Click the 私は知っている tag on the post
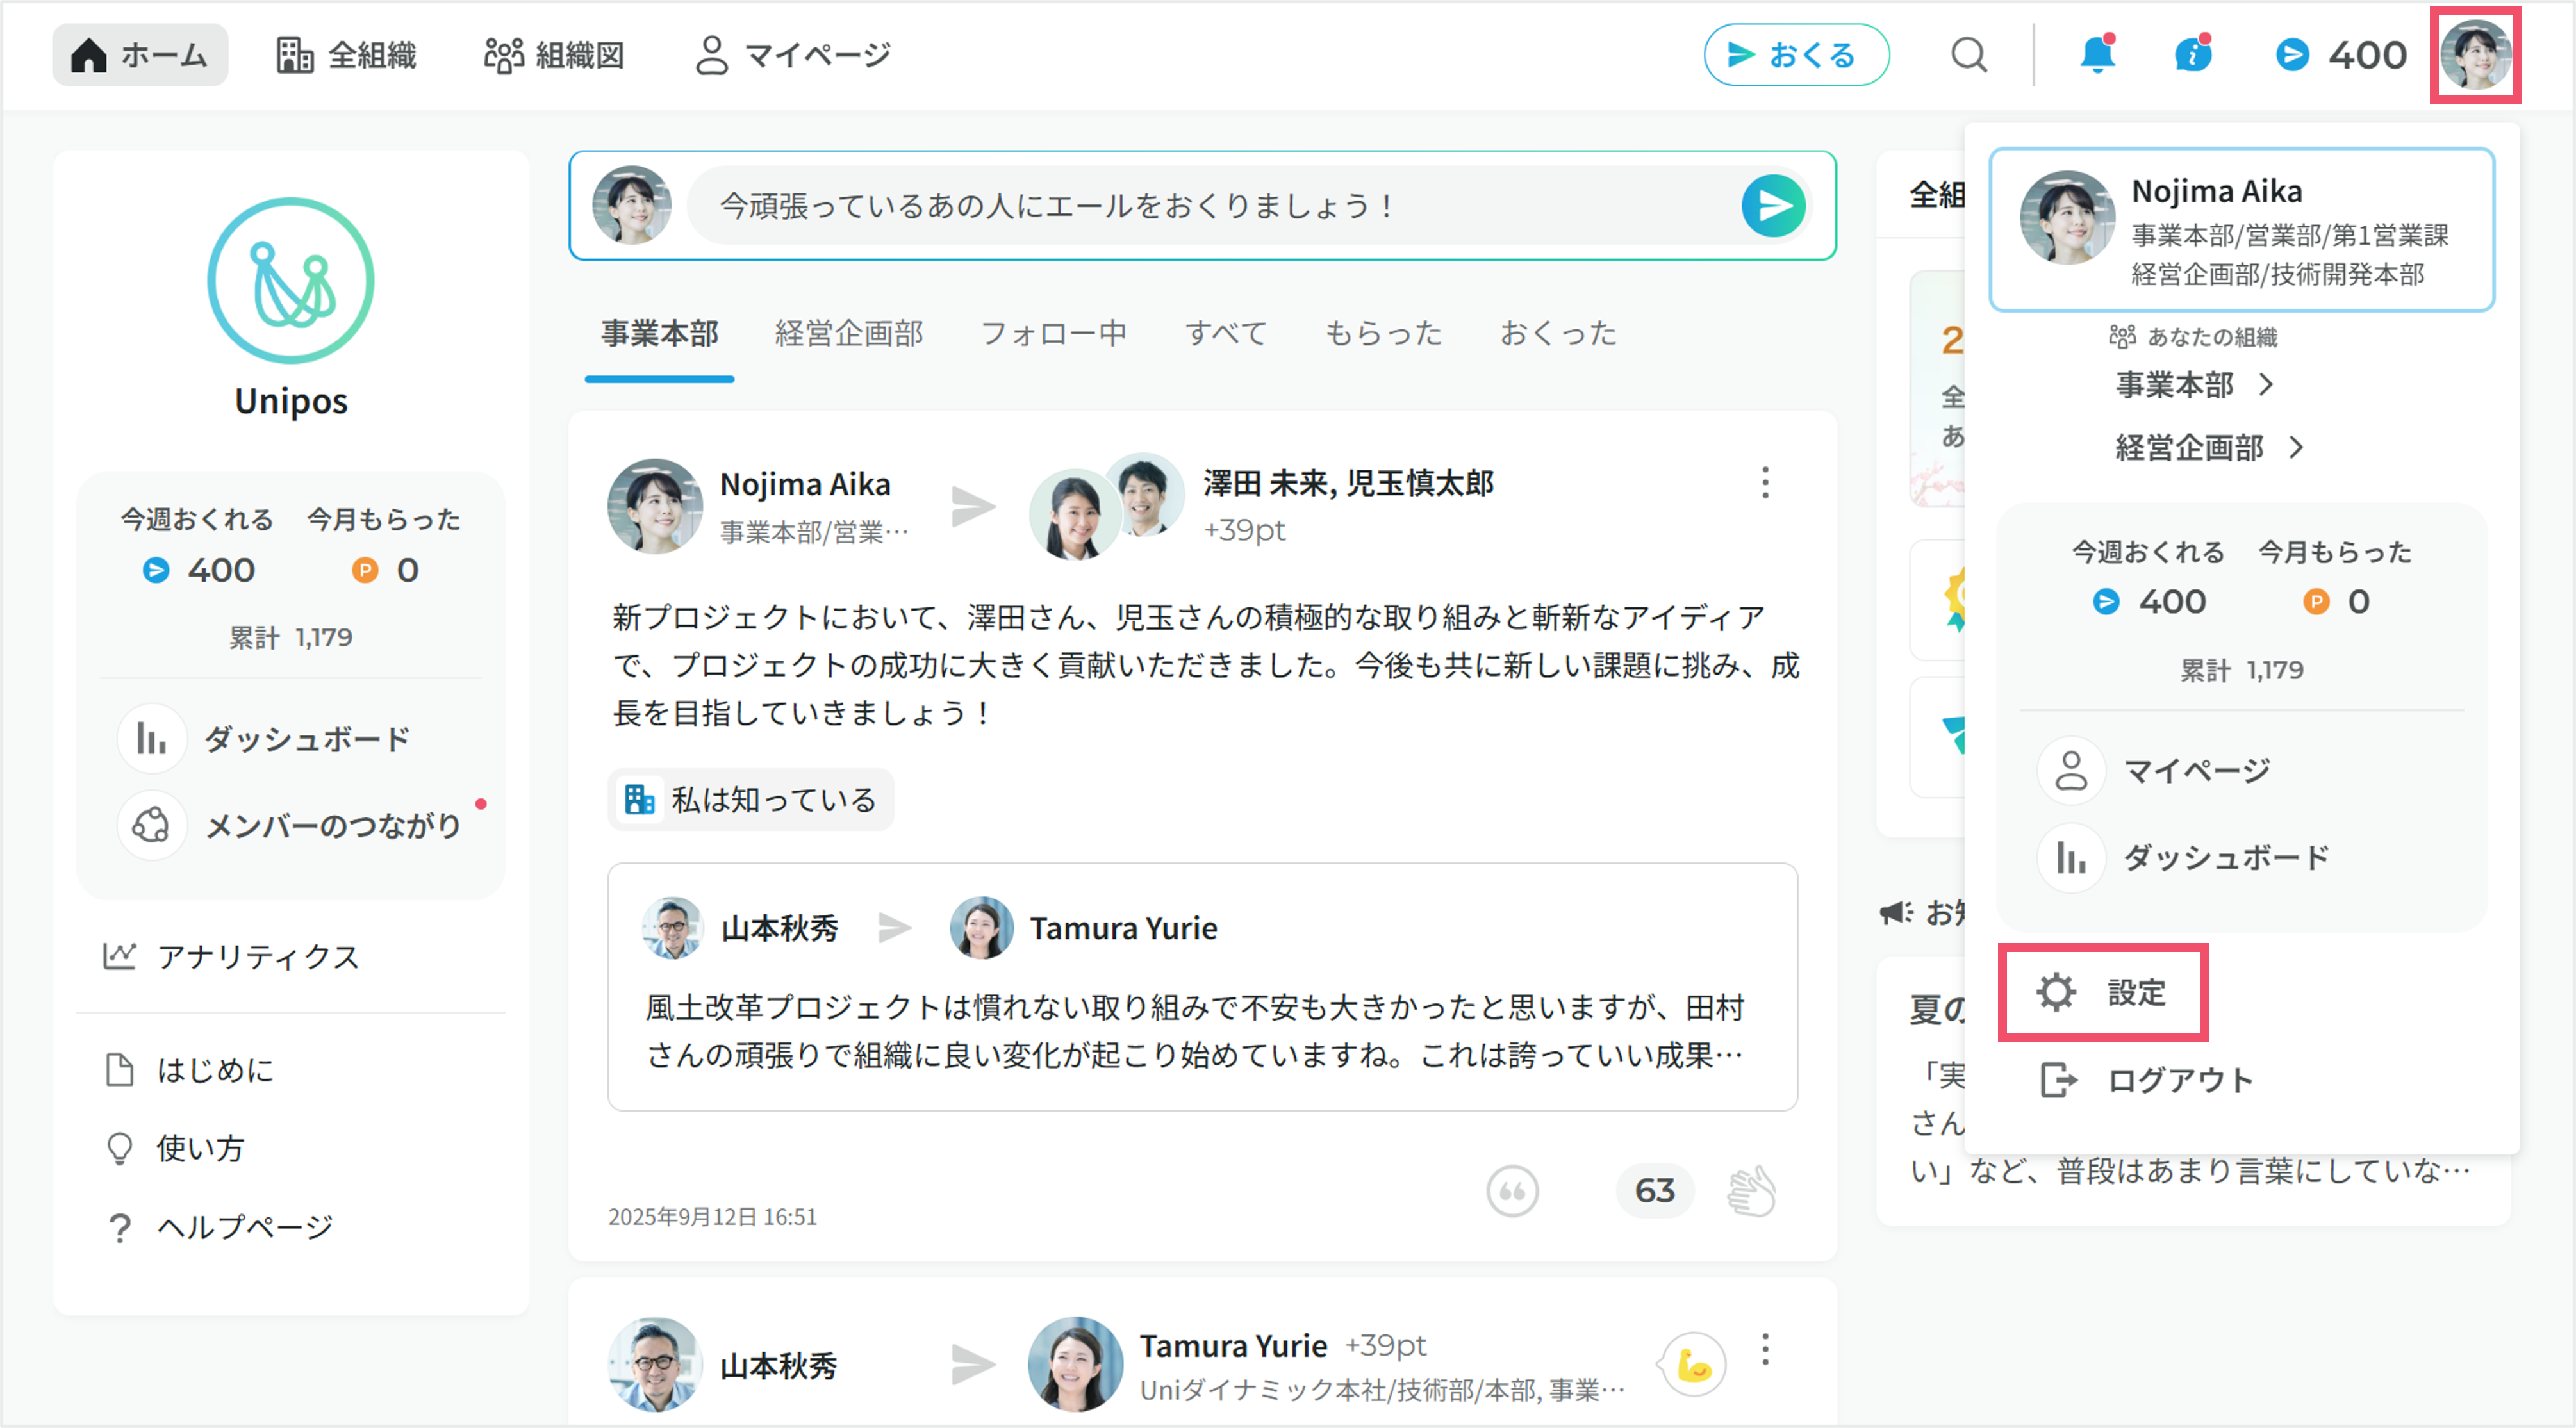 point(751,799)
